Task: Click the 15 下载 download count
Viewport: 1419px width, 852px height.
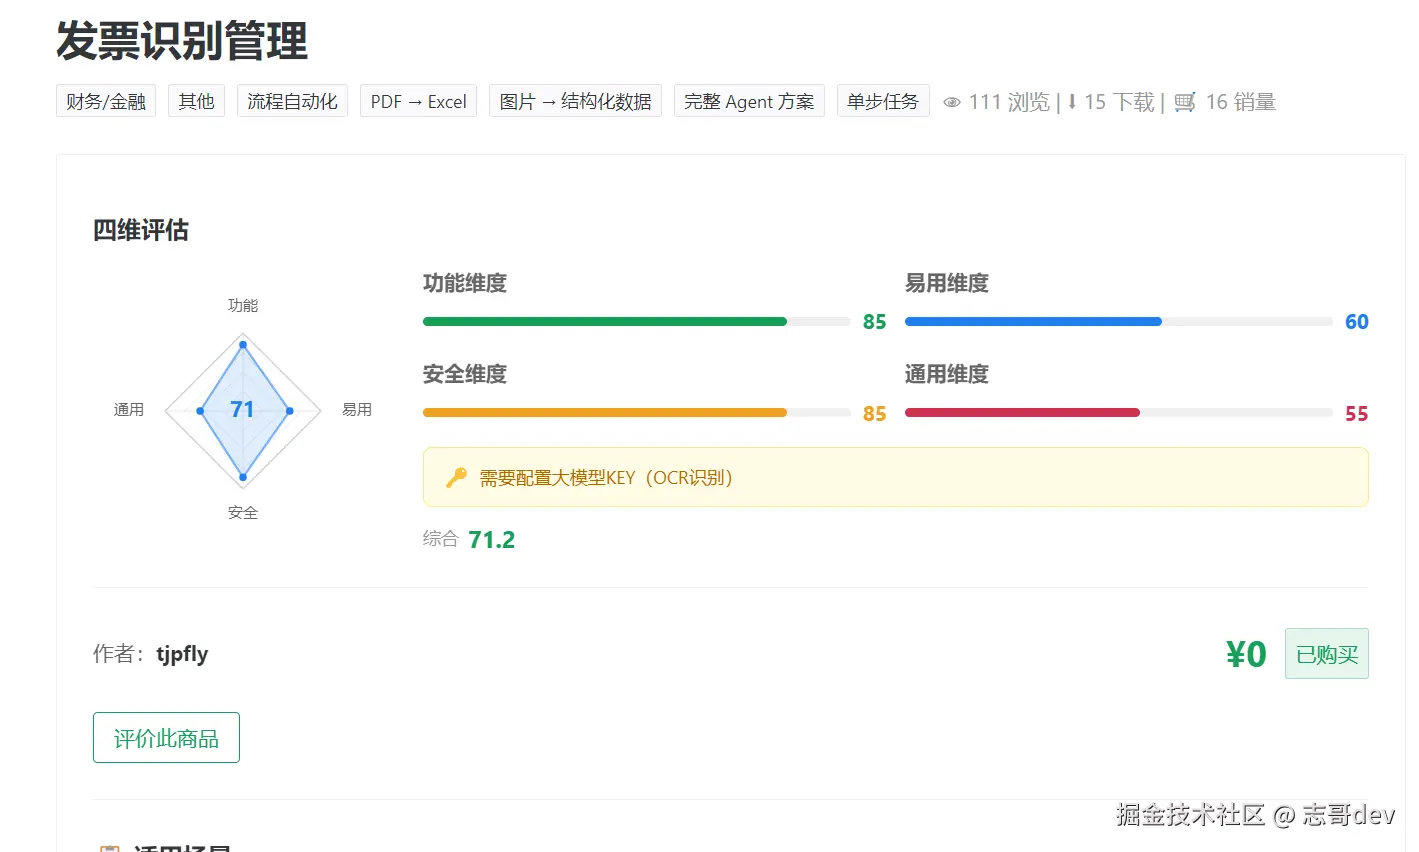Action: (x=1119, y=102)
